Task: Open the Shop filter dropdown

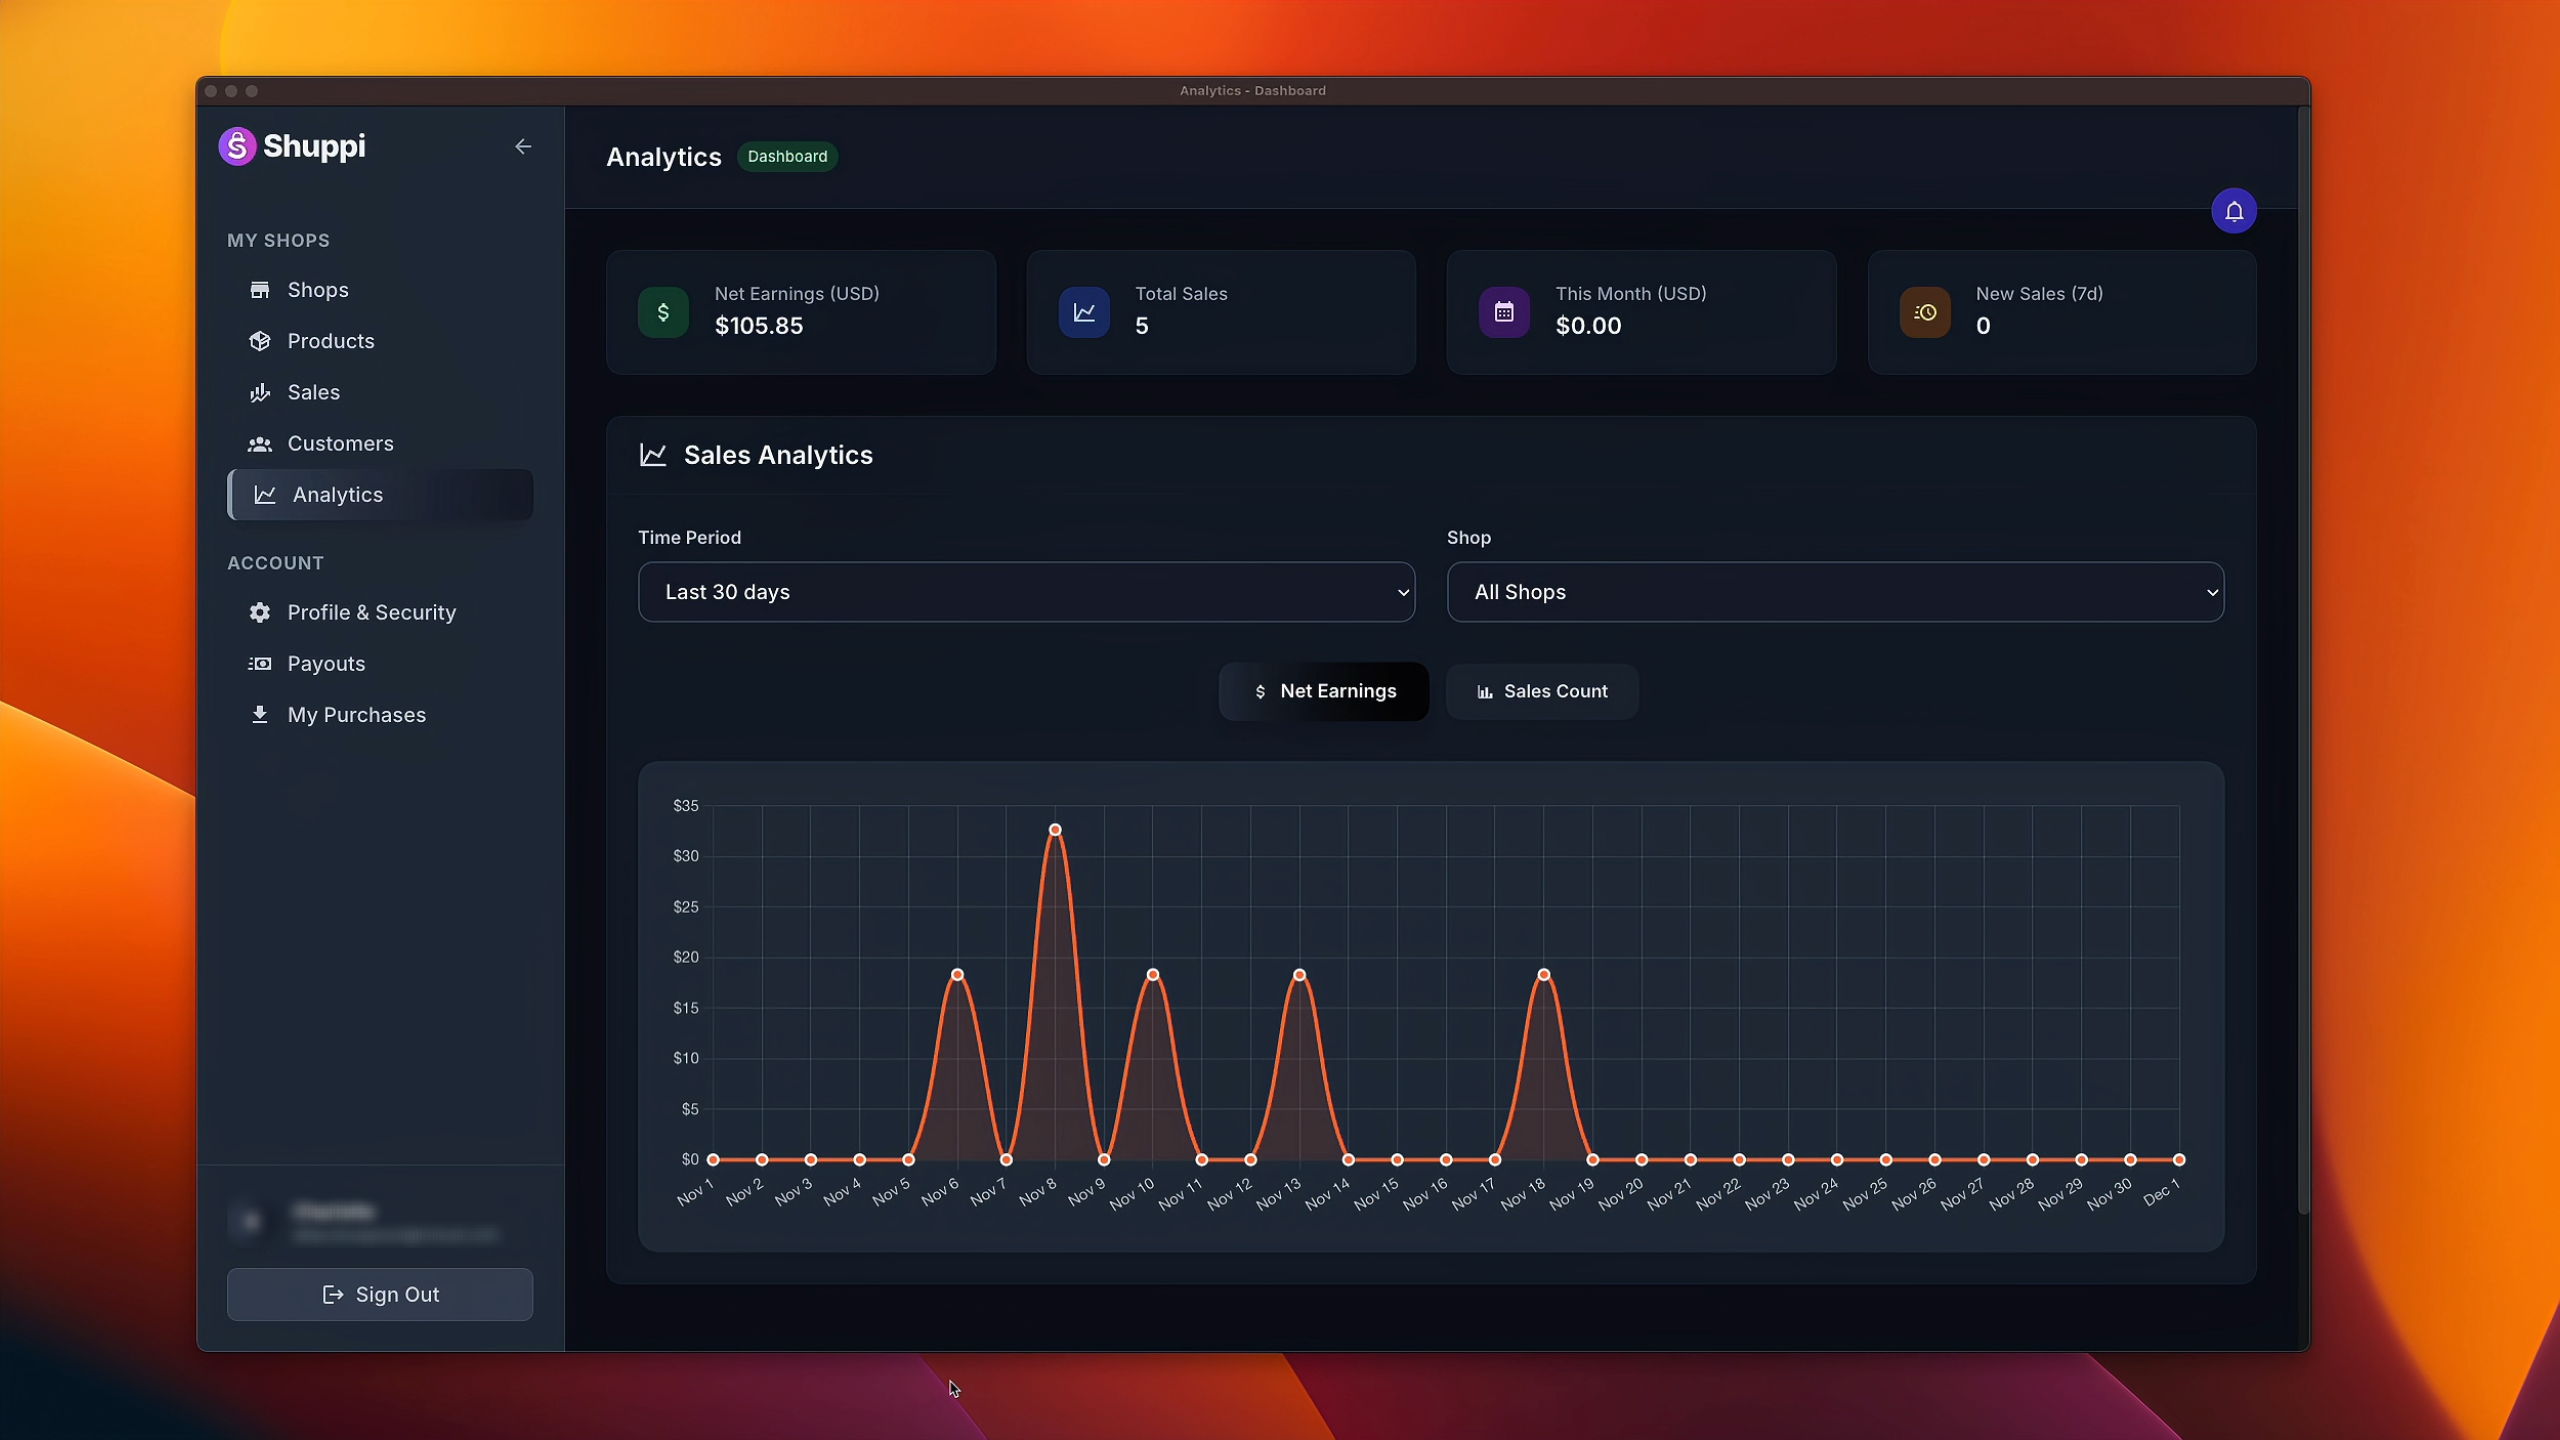Action: click(x=1835, y=592)
